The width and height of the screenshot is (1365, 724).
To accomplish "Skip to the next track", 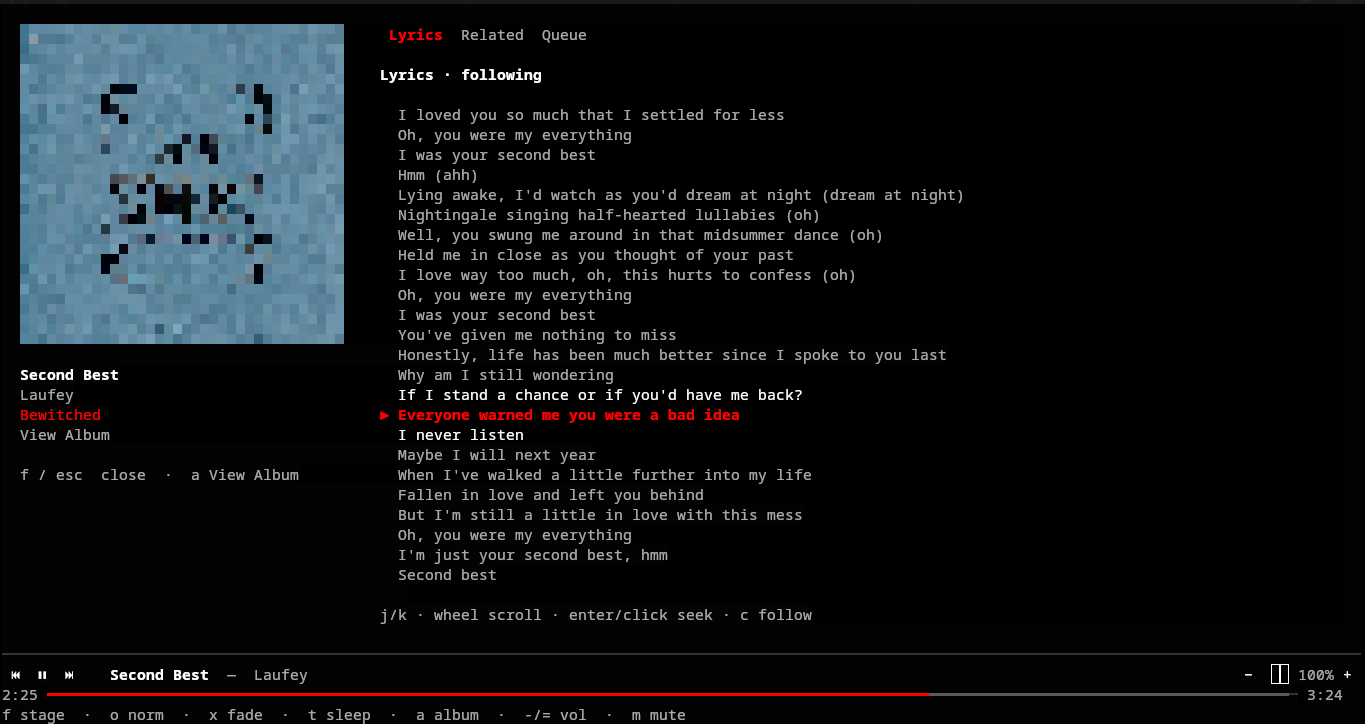I will [x=69, y=675].
